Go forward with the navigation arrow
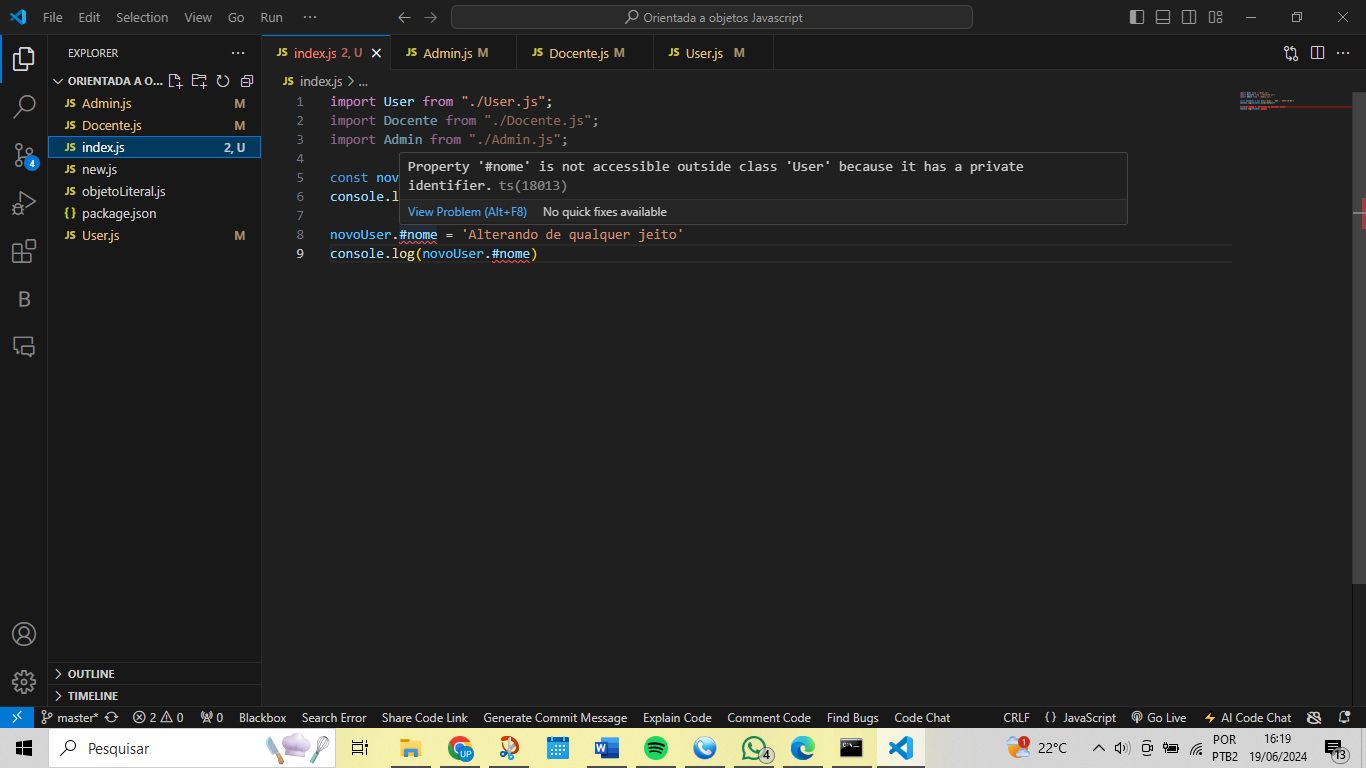This screenshot has height=768, width=1366. pyautogui.click(x=431, y=17)
